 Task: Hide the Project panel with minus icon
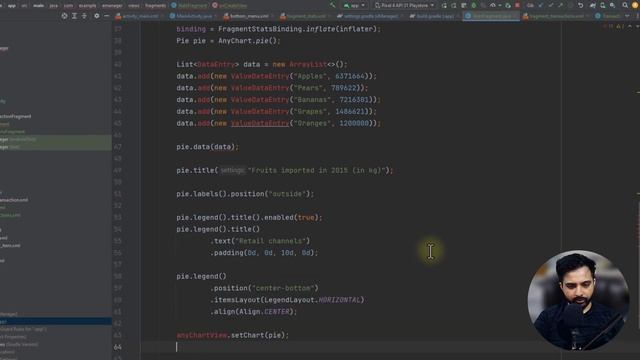pyautogui.click(x=107, y=16)
